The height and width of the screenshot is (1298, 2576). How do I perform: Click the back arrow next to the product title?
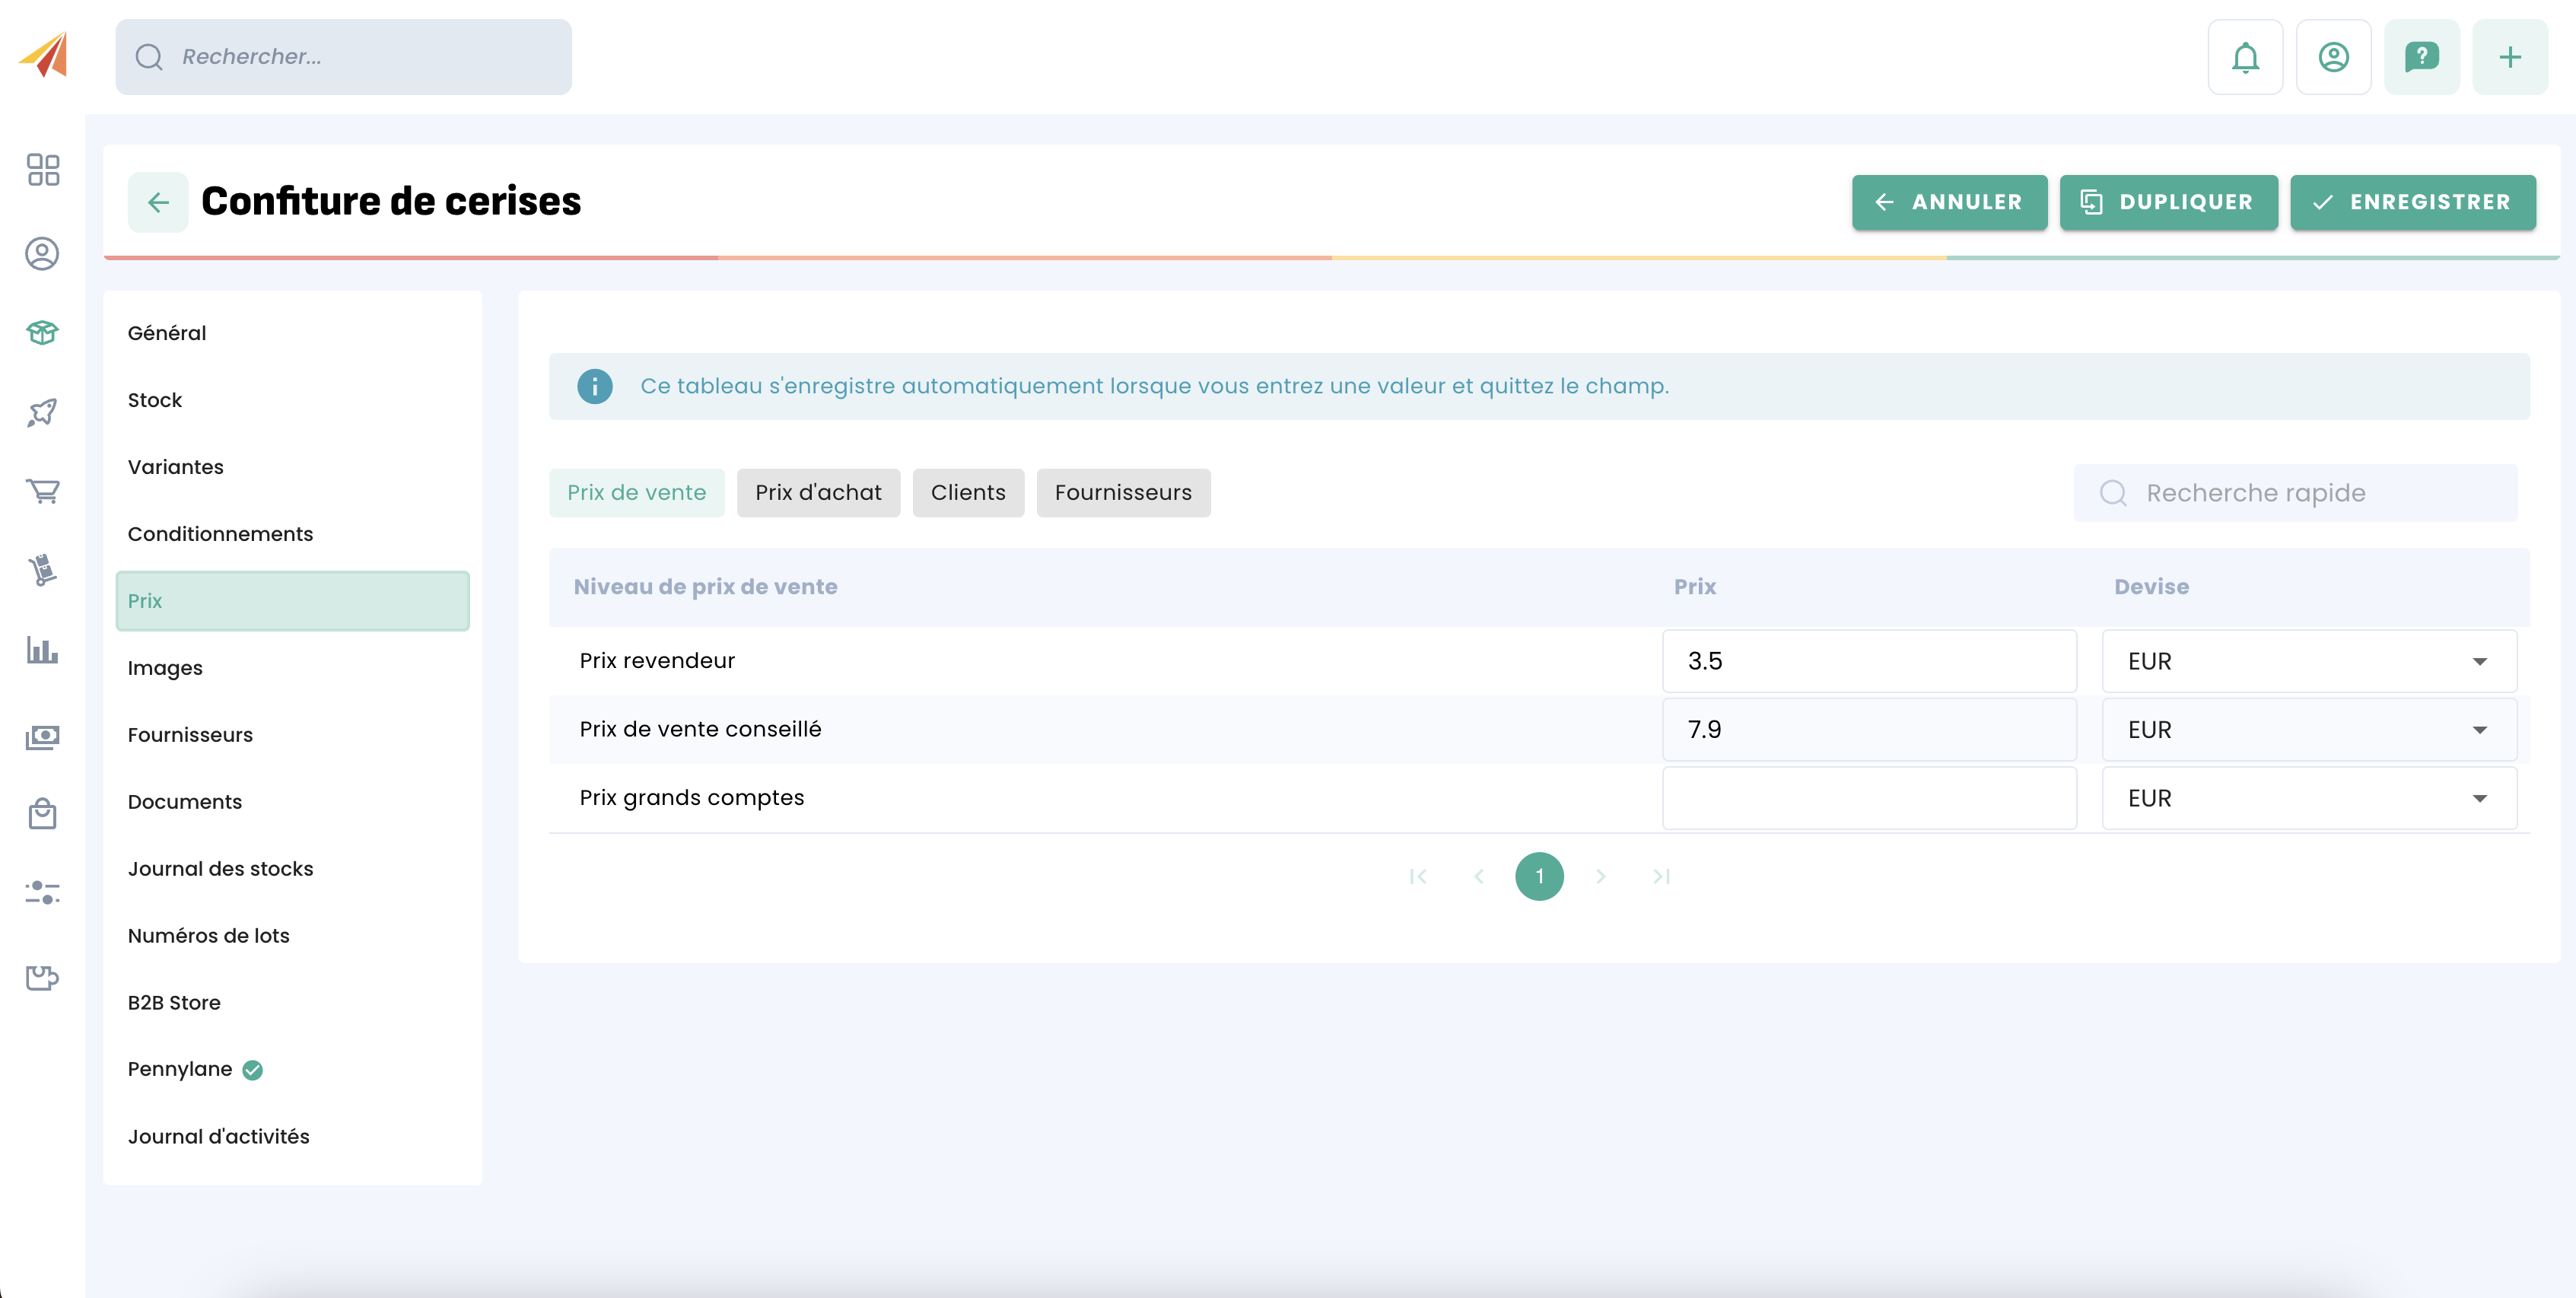158,203
